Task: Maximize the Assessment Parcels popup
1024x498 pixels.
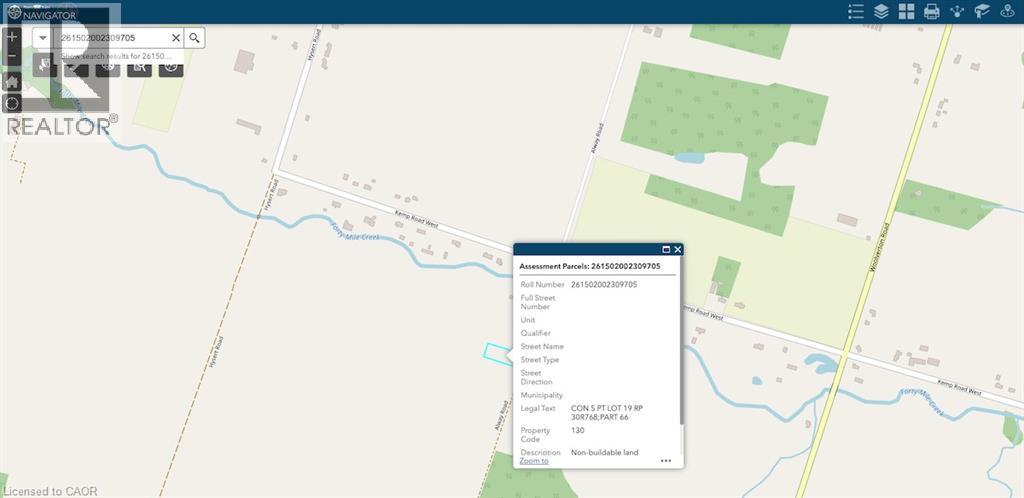Action: [x=666, y=249]
